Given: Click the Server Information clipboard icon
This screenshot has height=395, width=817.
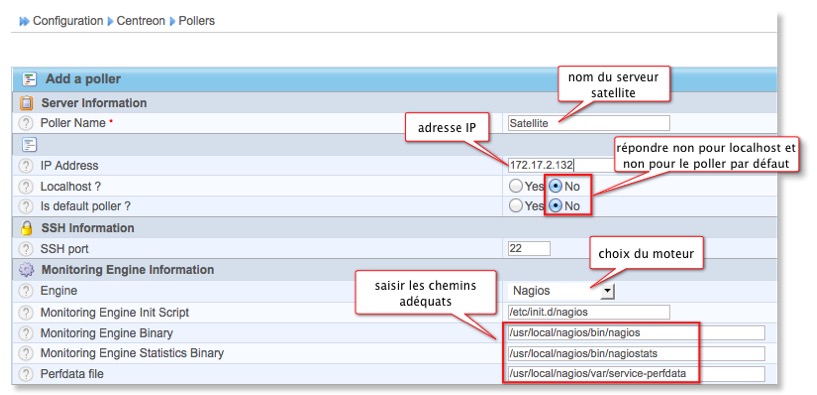Looking at the screenshot, I should pos(26,103).
